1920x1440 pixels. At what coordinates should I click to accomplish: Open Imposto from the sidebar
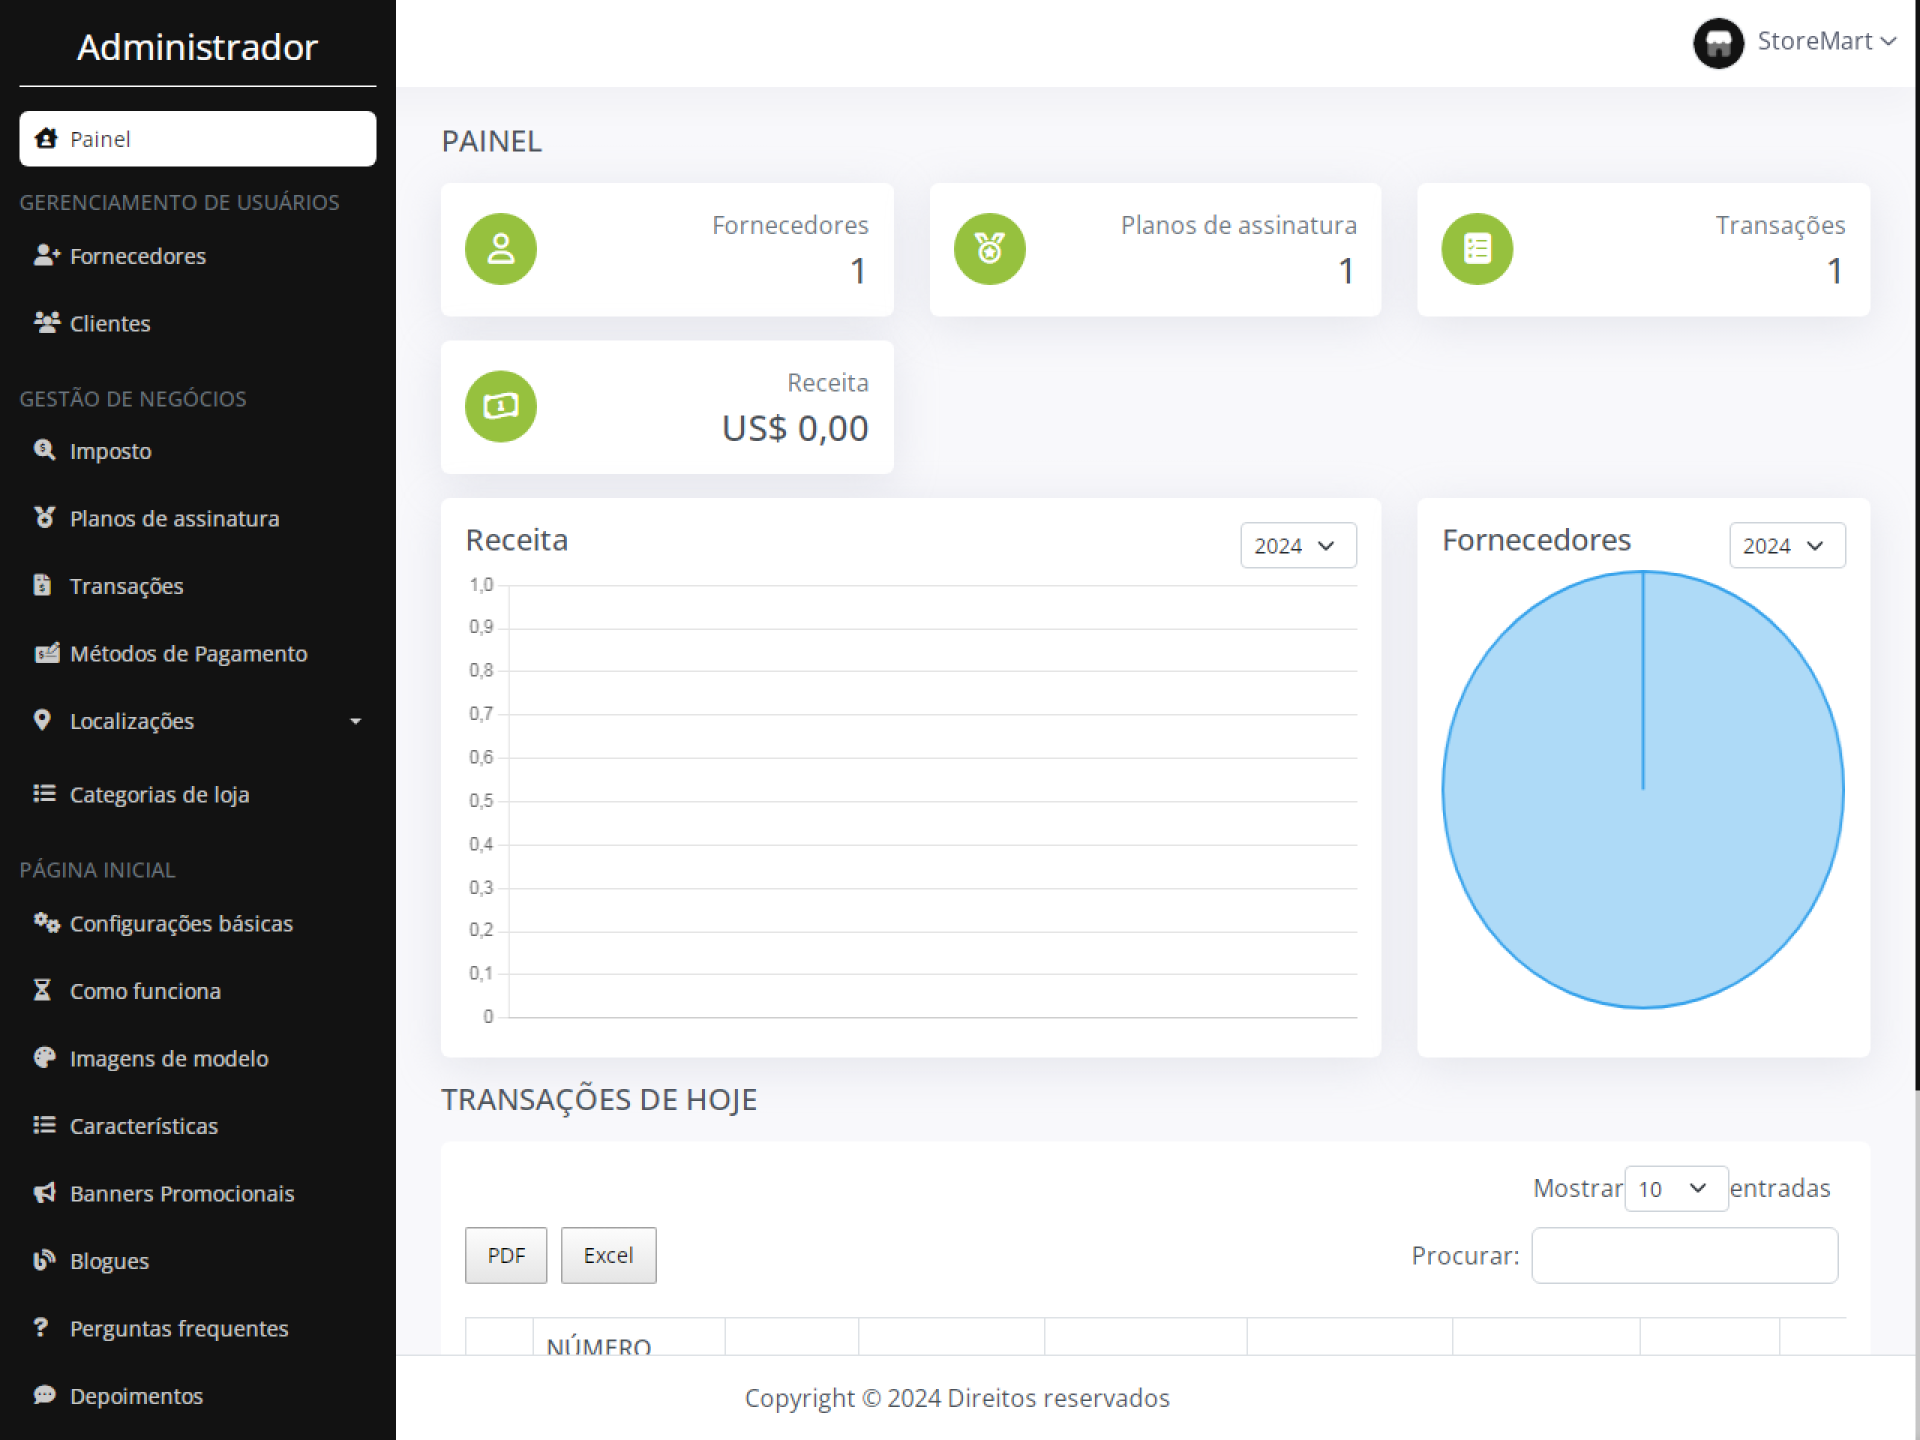coord(110,451)
